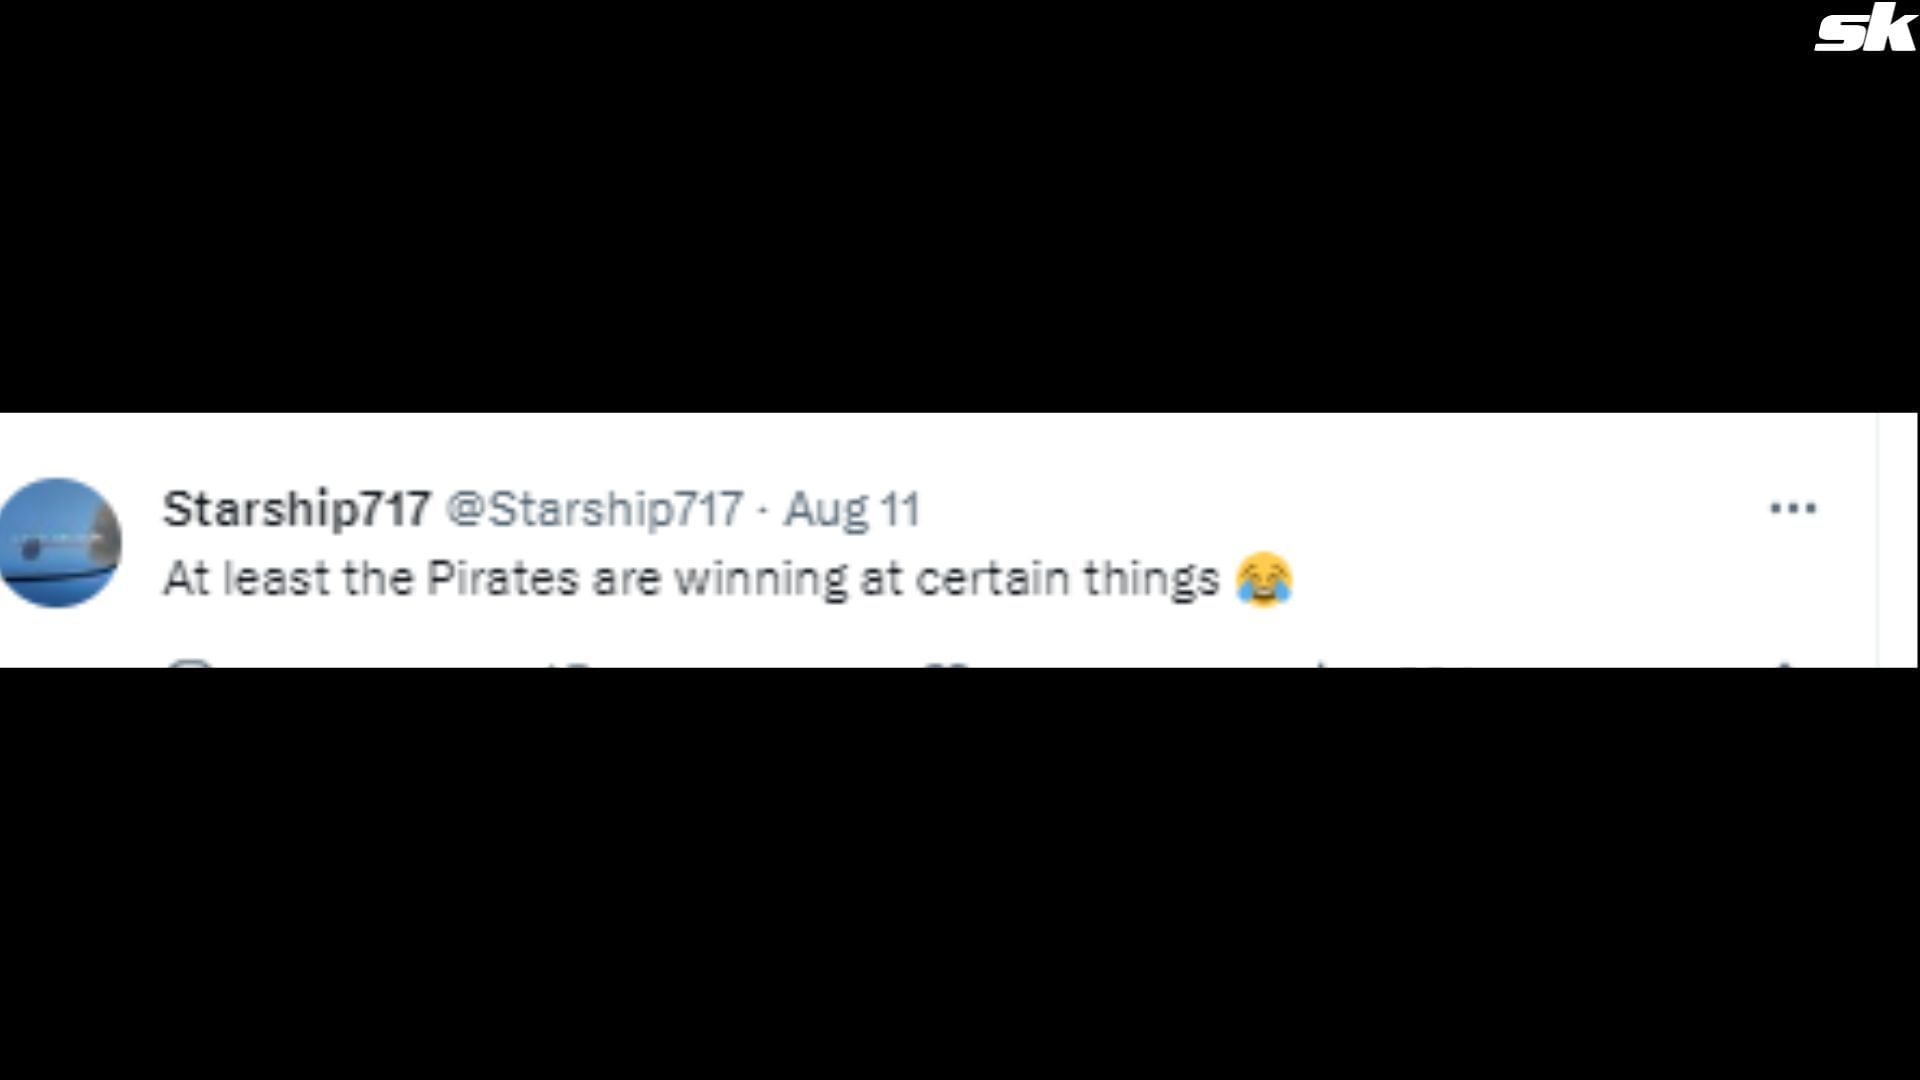Image resolution: width=1920 pixels, height=1080 pixels.
Task: Click "At least" at the tweet start
Action: tap(245, 579)
